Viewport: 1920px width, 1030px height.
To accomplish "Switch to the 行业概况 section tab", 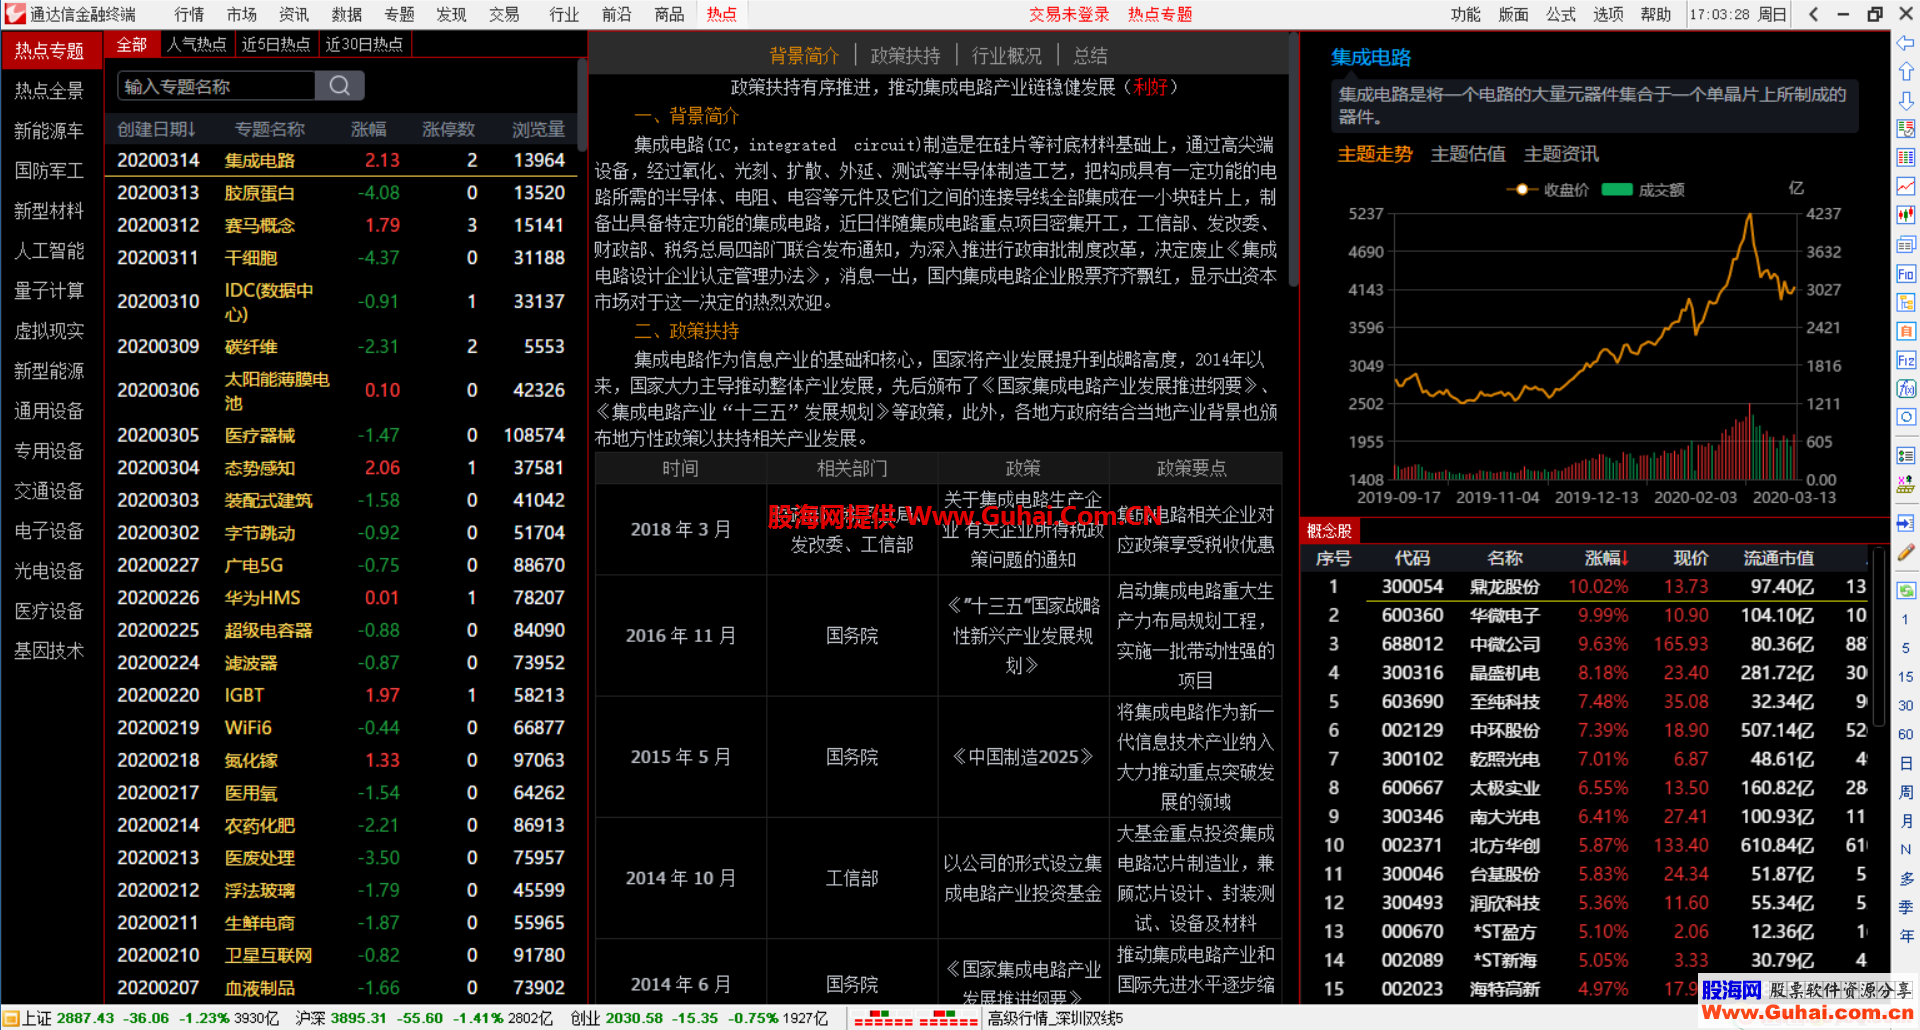I will coord(1006,56).
